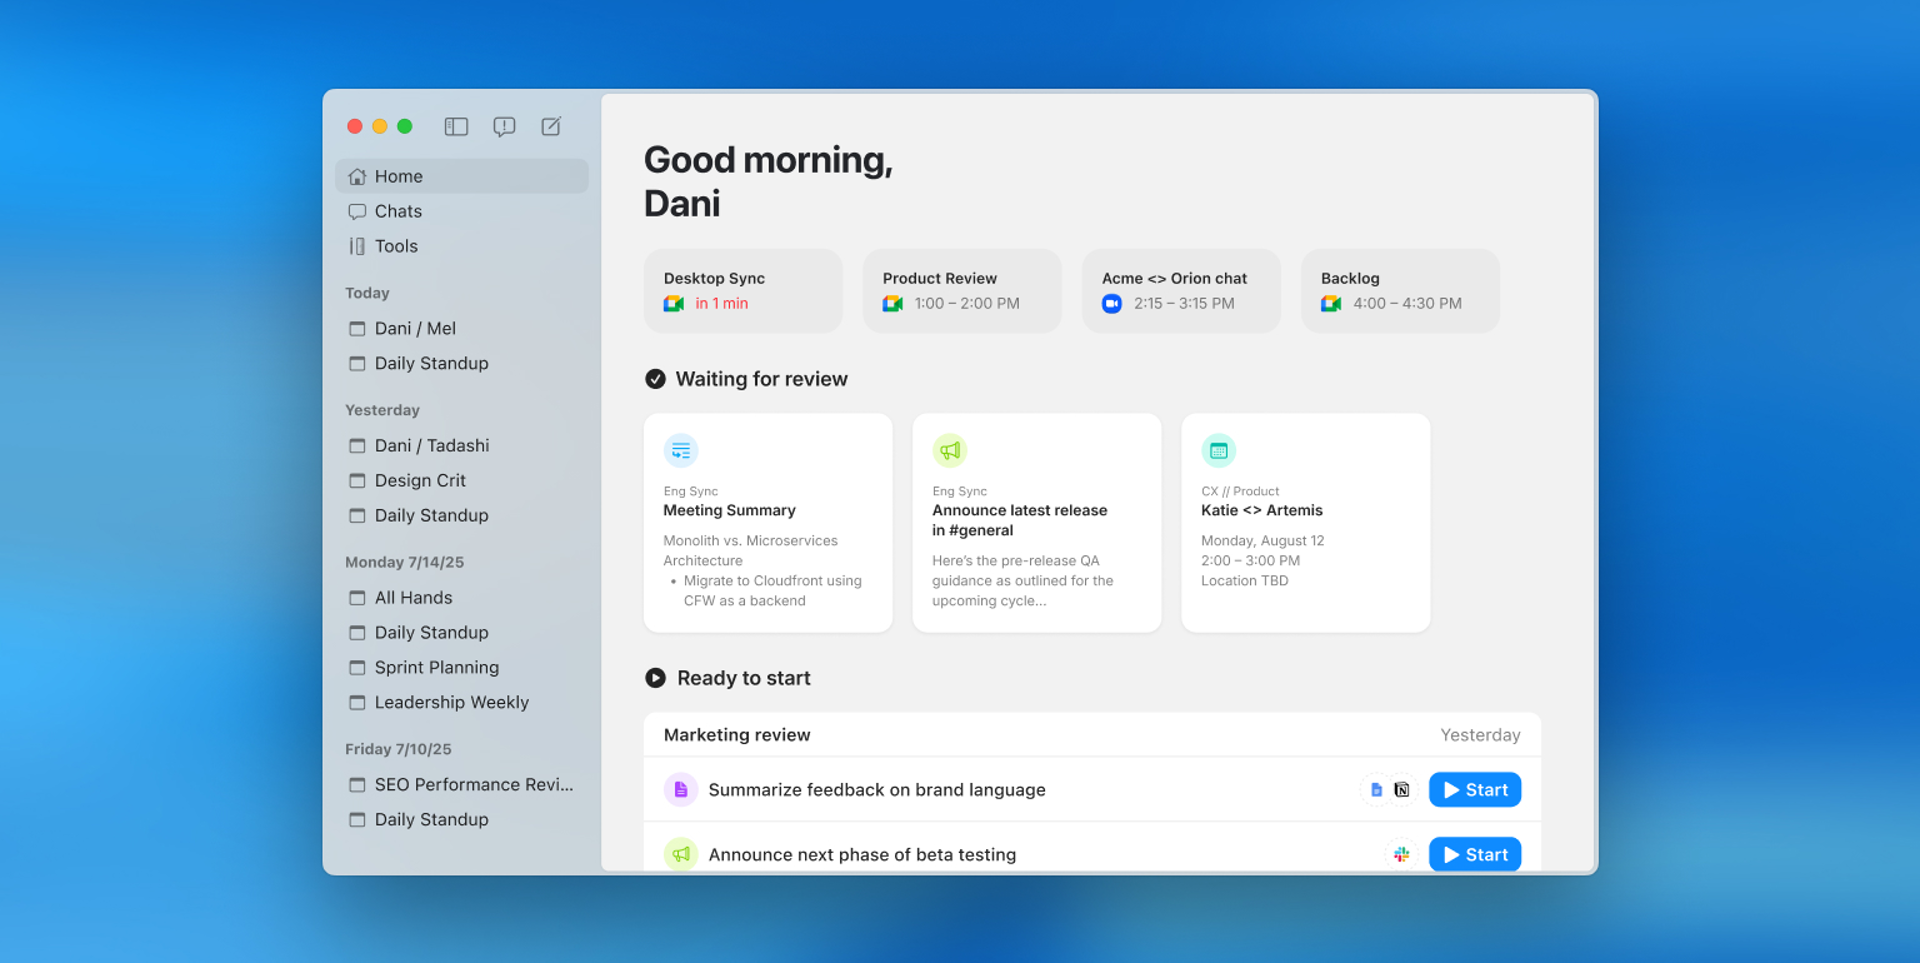Viewport: 1920px width, 963px height.
Task: Open the Meeting Summary review card
Action: [767, 522]
